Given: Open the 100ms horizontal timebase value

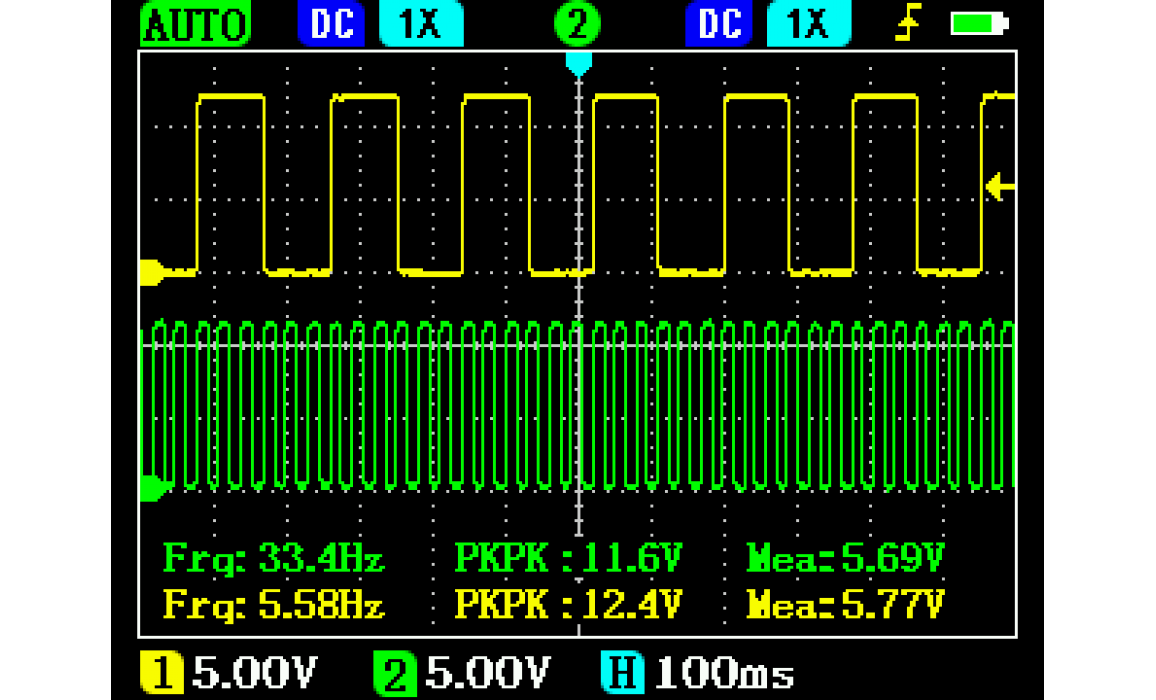Looking at the screenshot, I should (724, 674).
